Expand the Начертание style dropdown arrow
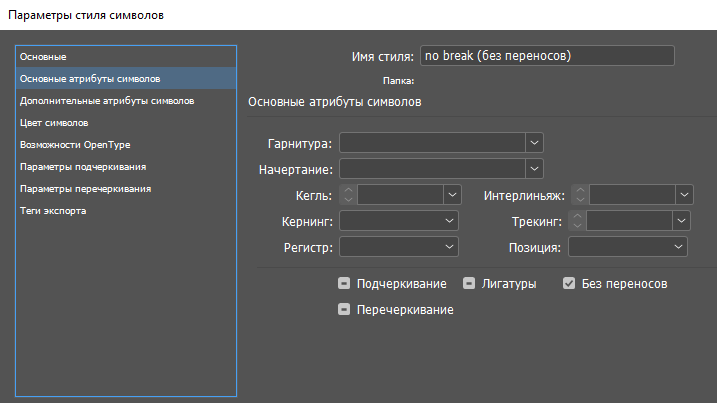Viewport: 717px width, 403px height. coord(535,169)
